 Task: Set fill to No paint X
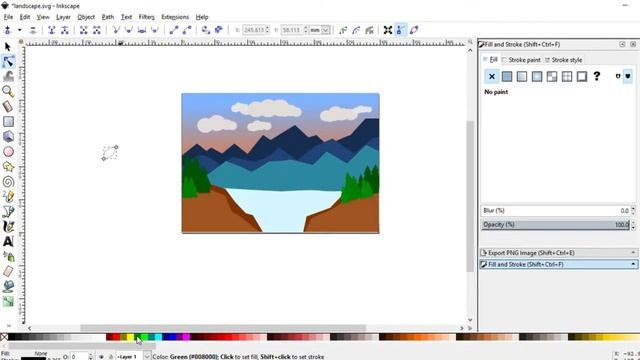(491, 76)
